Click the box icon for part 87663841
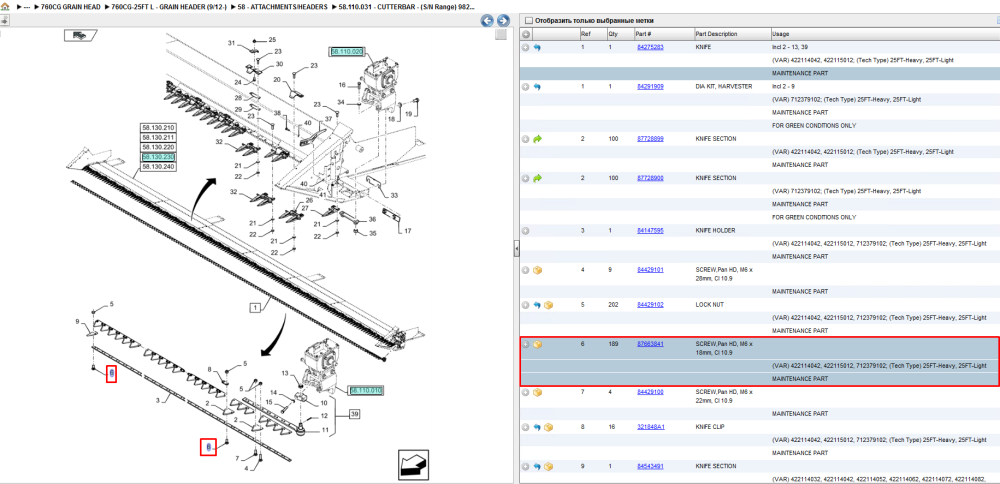 (x=537, y=344)
